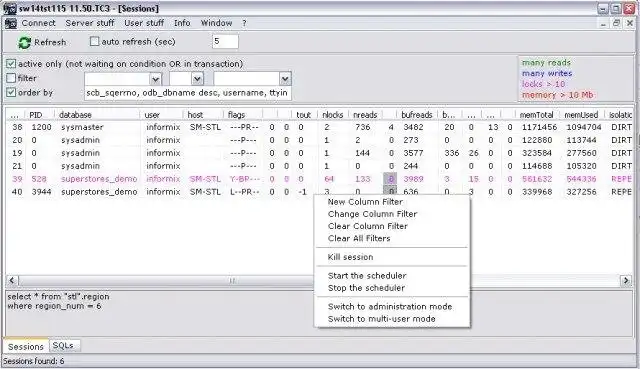Click the auto refresh seconds input field
This screenshot has width=640, height=369.
[225, 41]
